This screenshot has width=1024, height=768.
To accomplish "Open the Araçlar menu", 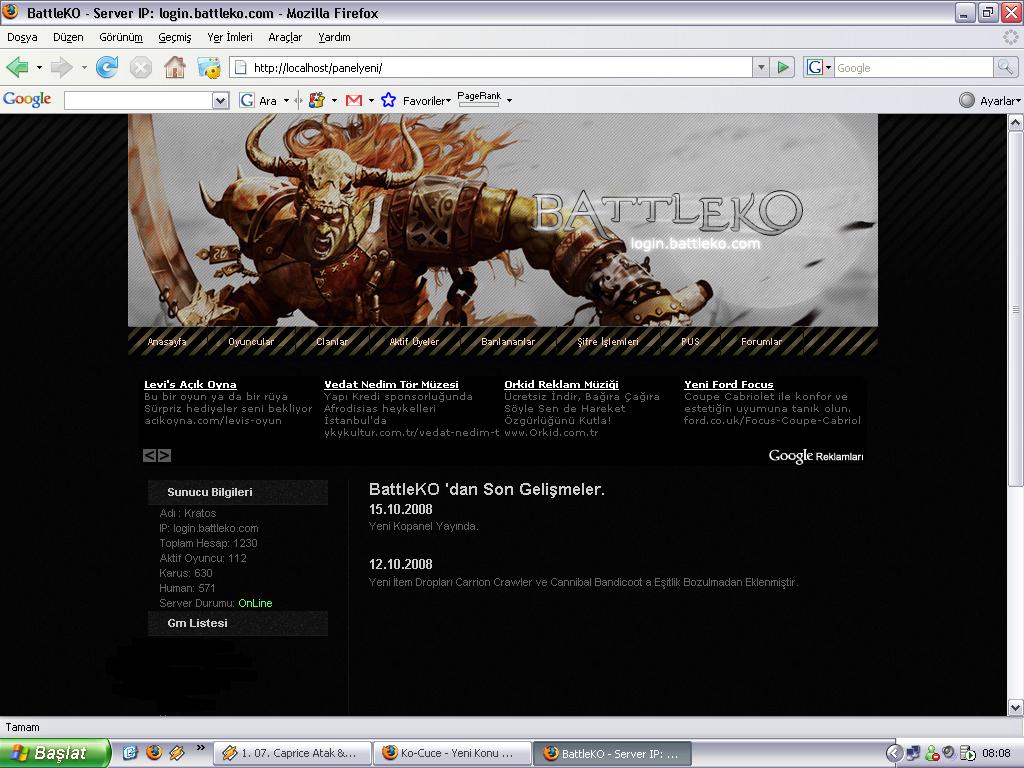I will (285, 37).
